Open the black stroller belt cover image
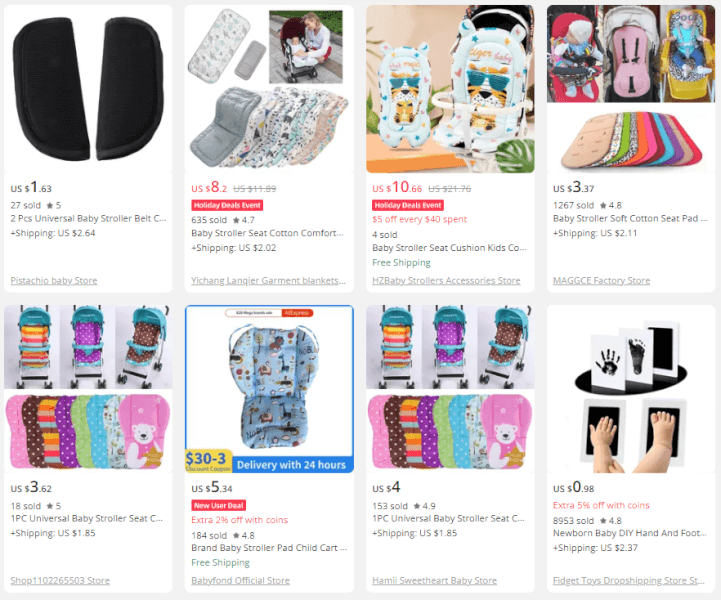This screenshot has width=721, height=600. pyautogui.click(x=88, y=89)
